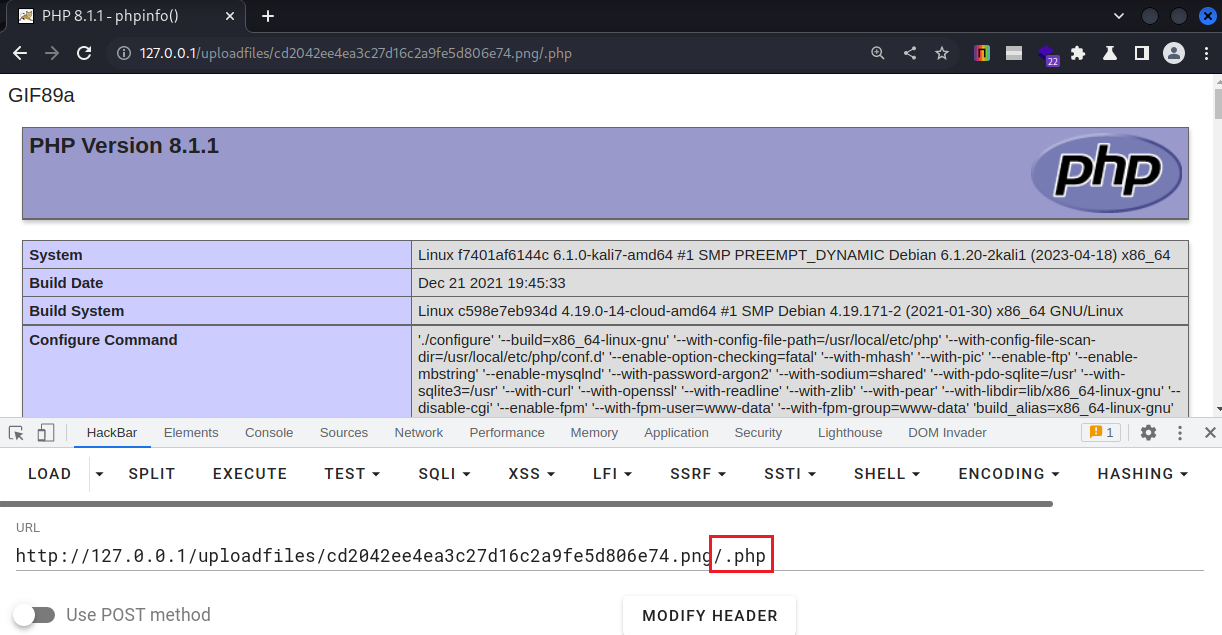The height and width of the screenshot is (635, 1222).
Task: Click the HackBar SPLIT button
Action: click(152, 474)
